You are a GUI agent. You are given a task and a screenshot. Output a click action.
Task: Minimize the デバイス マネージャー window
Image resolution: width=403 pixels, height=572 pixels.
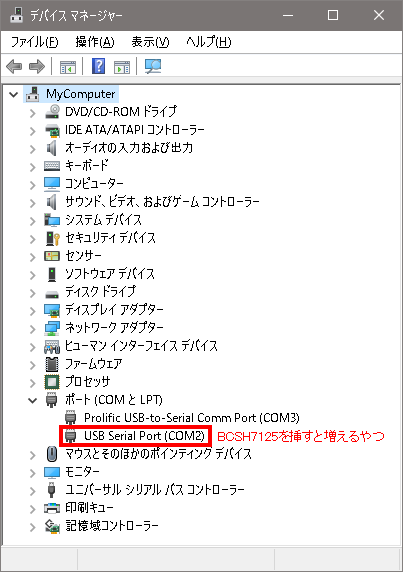[288, 15]
